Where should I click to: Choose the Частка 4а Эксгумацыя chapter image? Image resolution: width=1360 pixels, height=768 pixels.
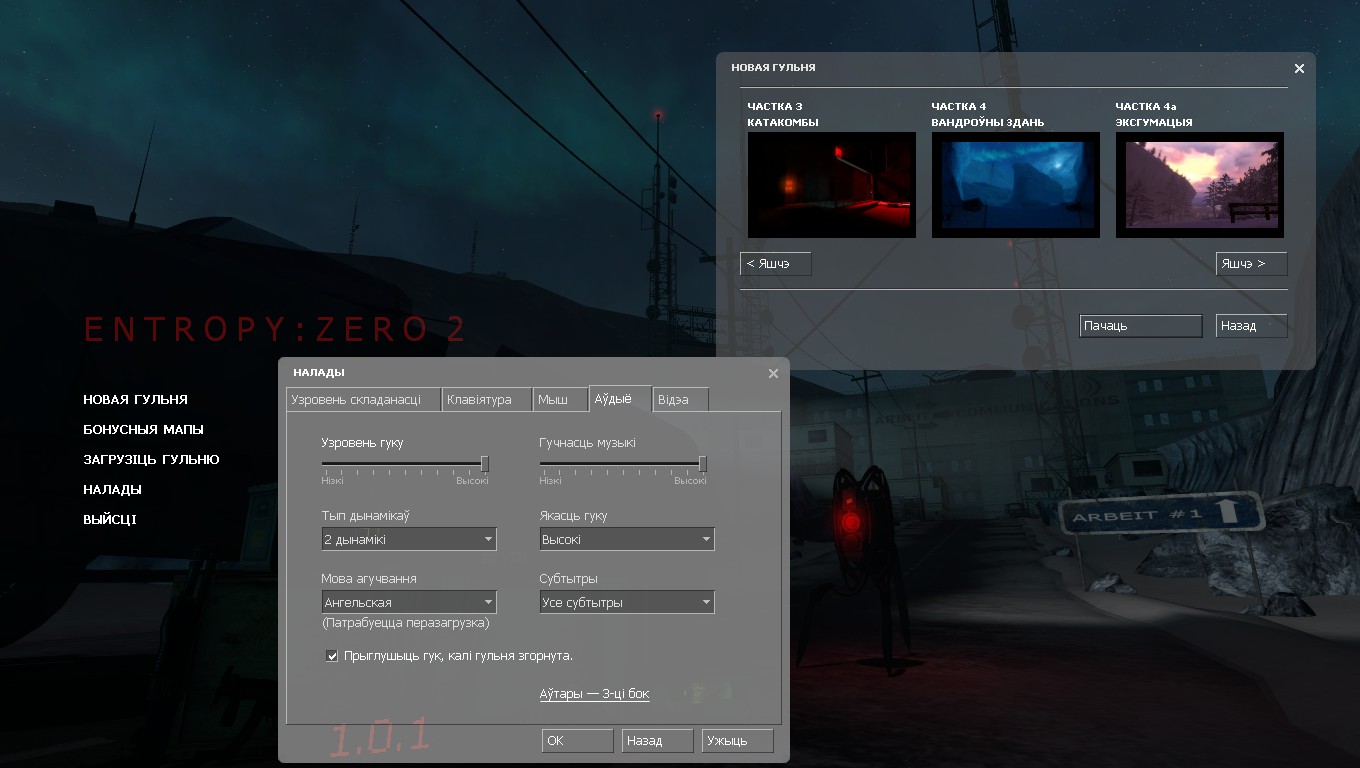[1199, 184]
